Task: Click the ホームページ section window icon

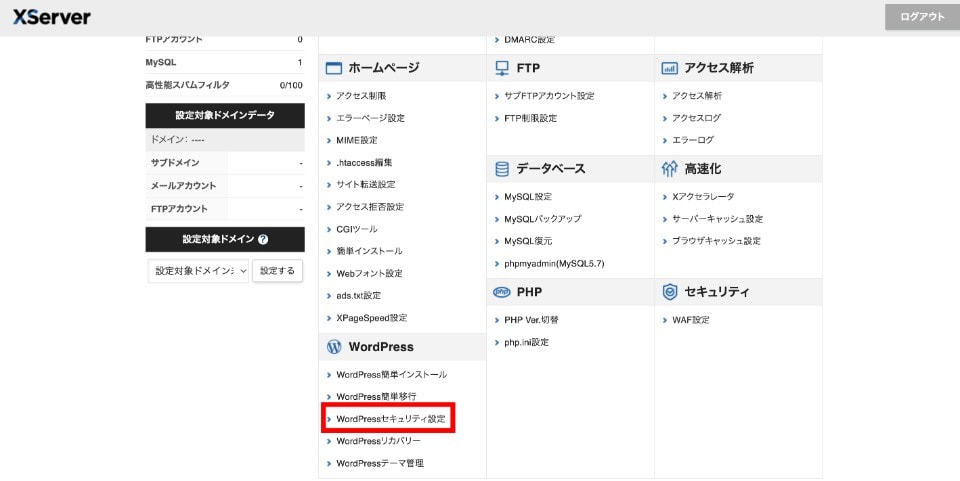Action: coord(334,68)
